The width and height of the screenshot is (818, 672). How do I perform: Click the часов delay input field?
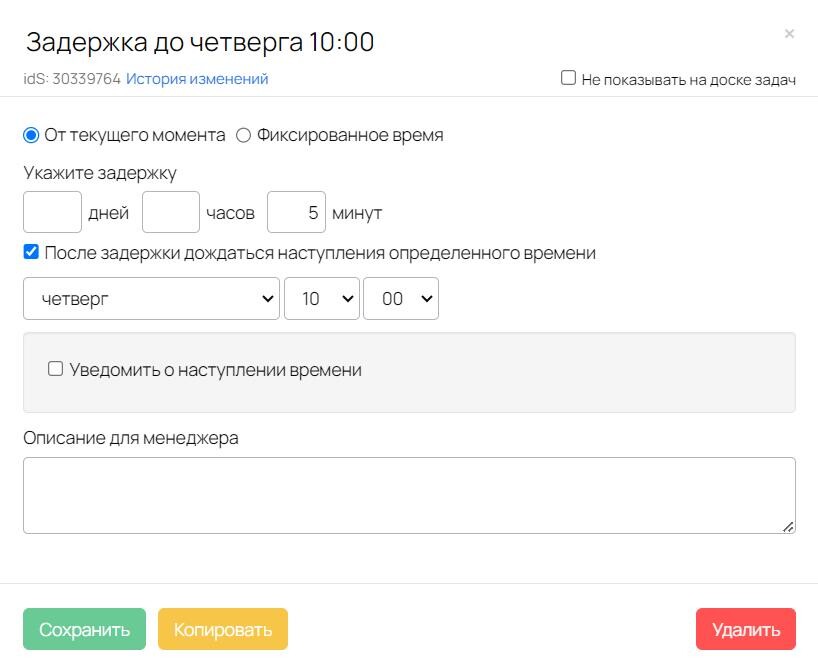coord(171,213)
